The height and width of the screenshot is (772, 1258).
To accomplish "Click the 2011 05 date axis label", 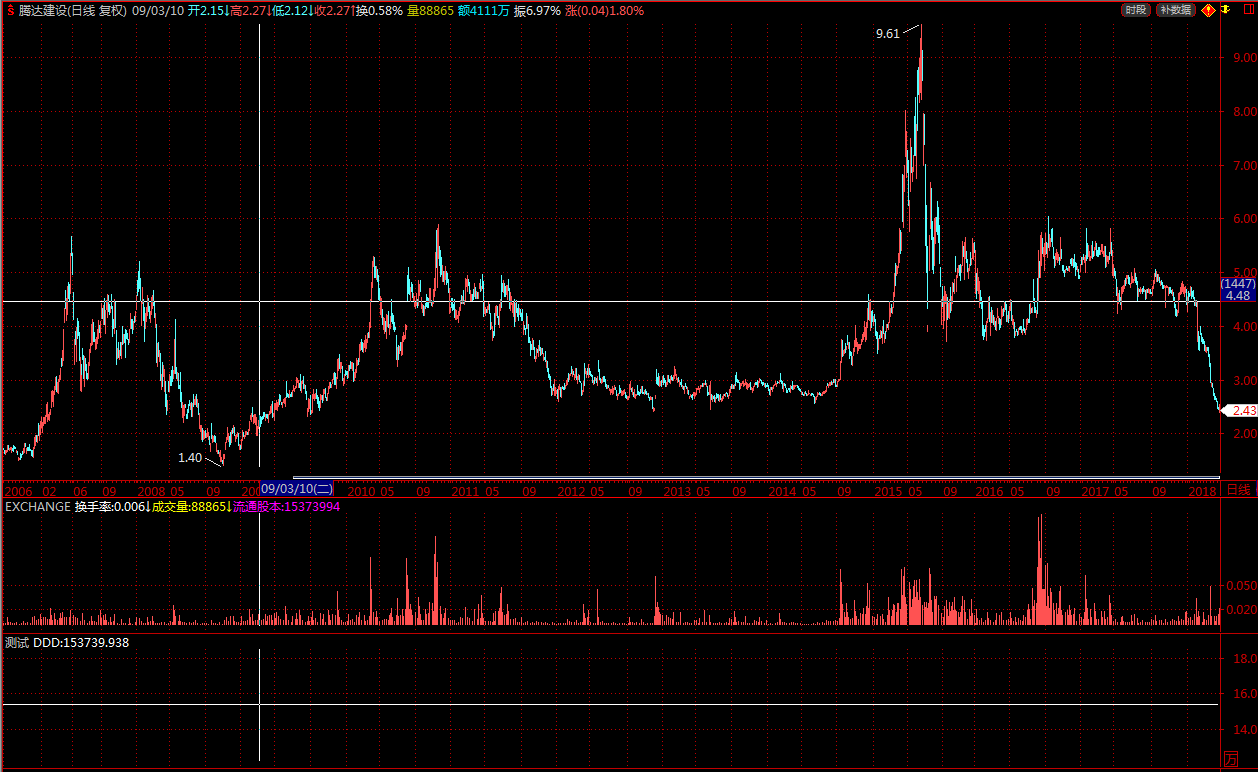I will pos(474,492).
